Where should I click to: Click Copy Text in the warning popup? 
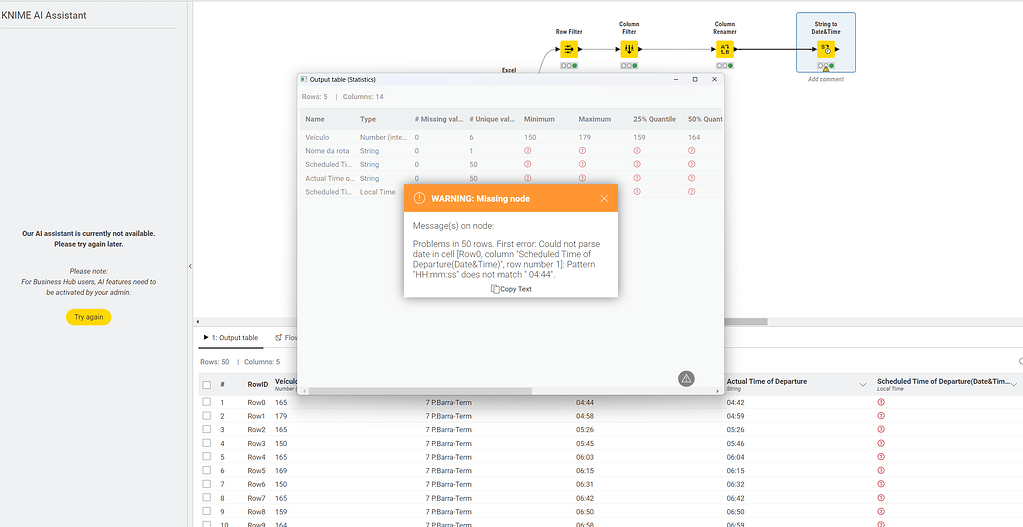(x=511, y=289)
